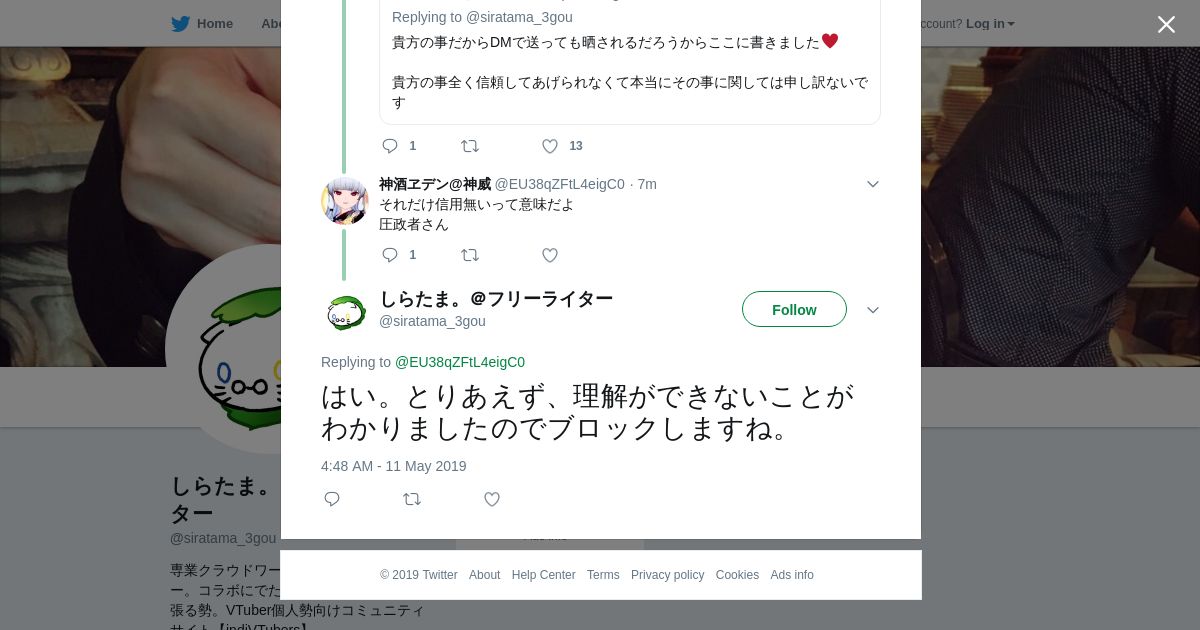
Task: Expand options chevron next to Follow button
Action: tap(872, 310)
